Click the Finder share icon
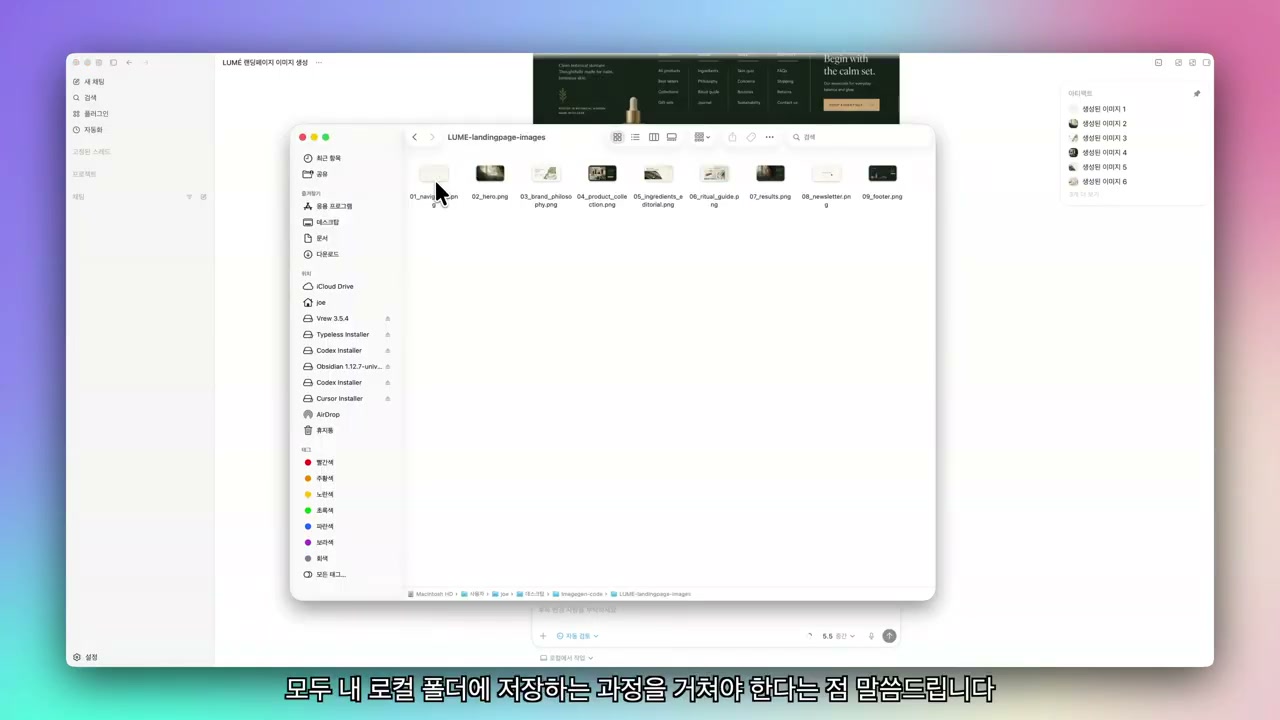The image size is (1280, 720). click(732, 137)
